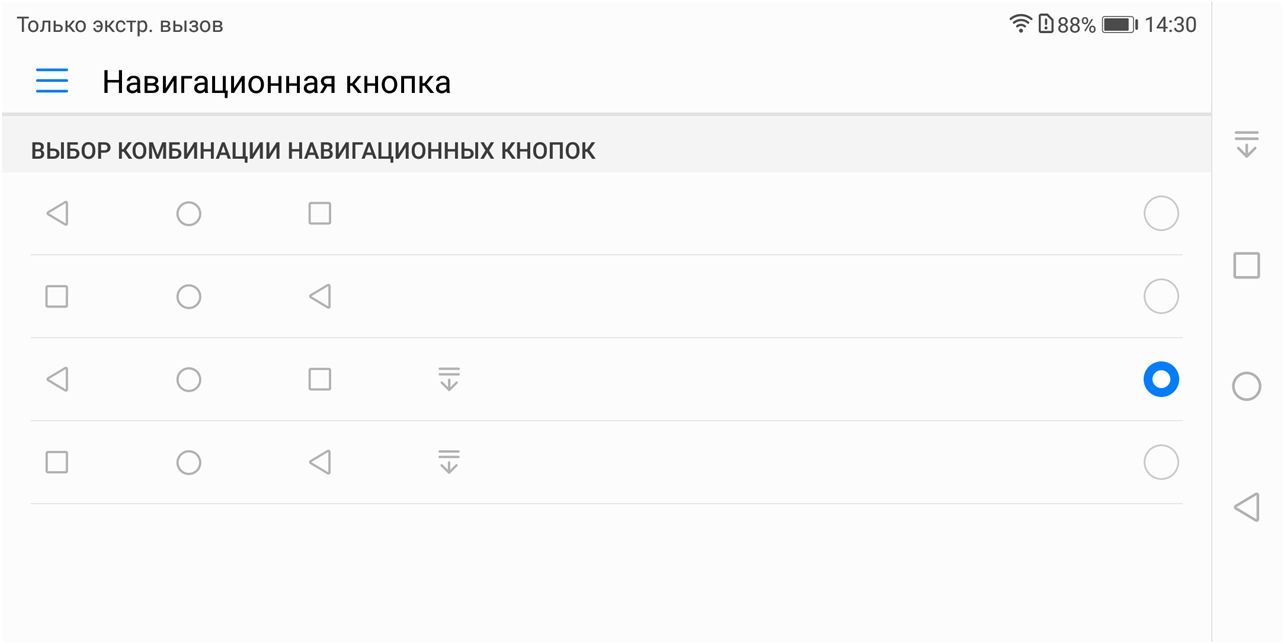Tap the back triangle on the right navigation bar
Viewport: 1284px width, 644px height.
point(1247,506)
